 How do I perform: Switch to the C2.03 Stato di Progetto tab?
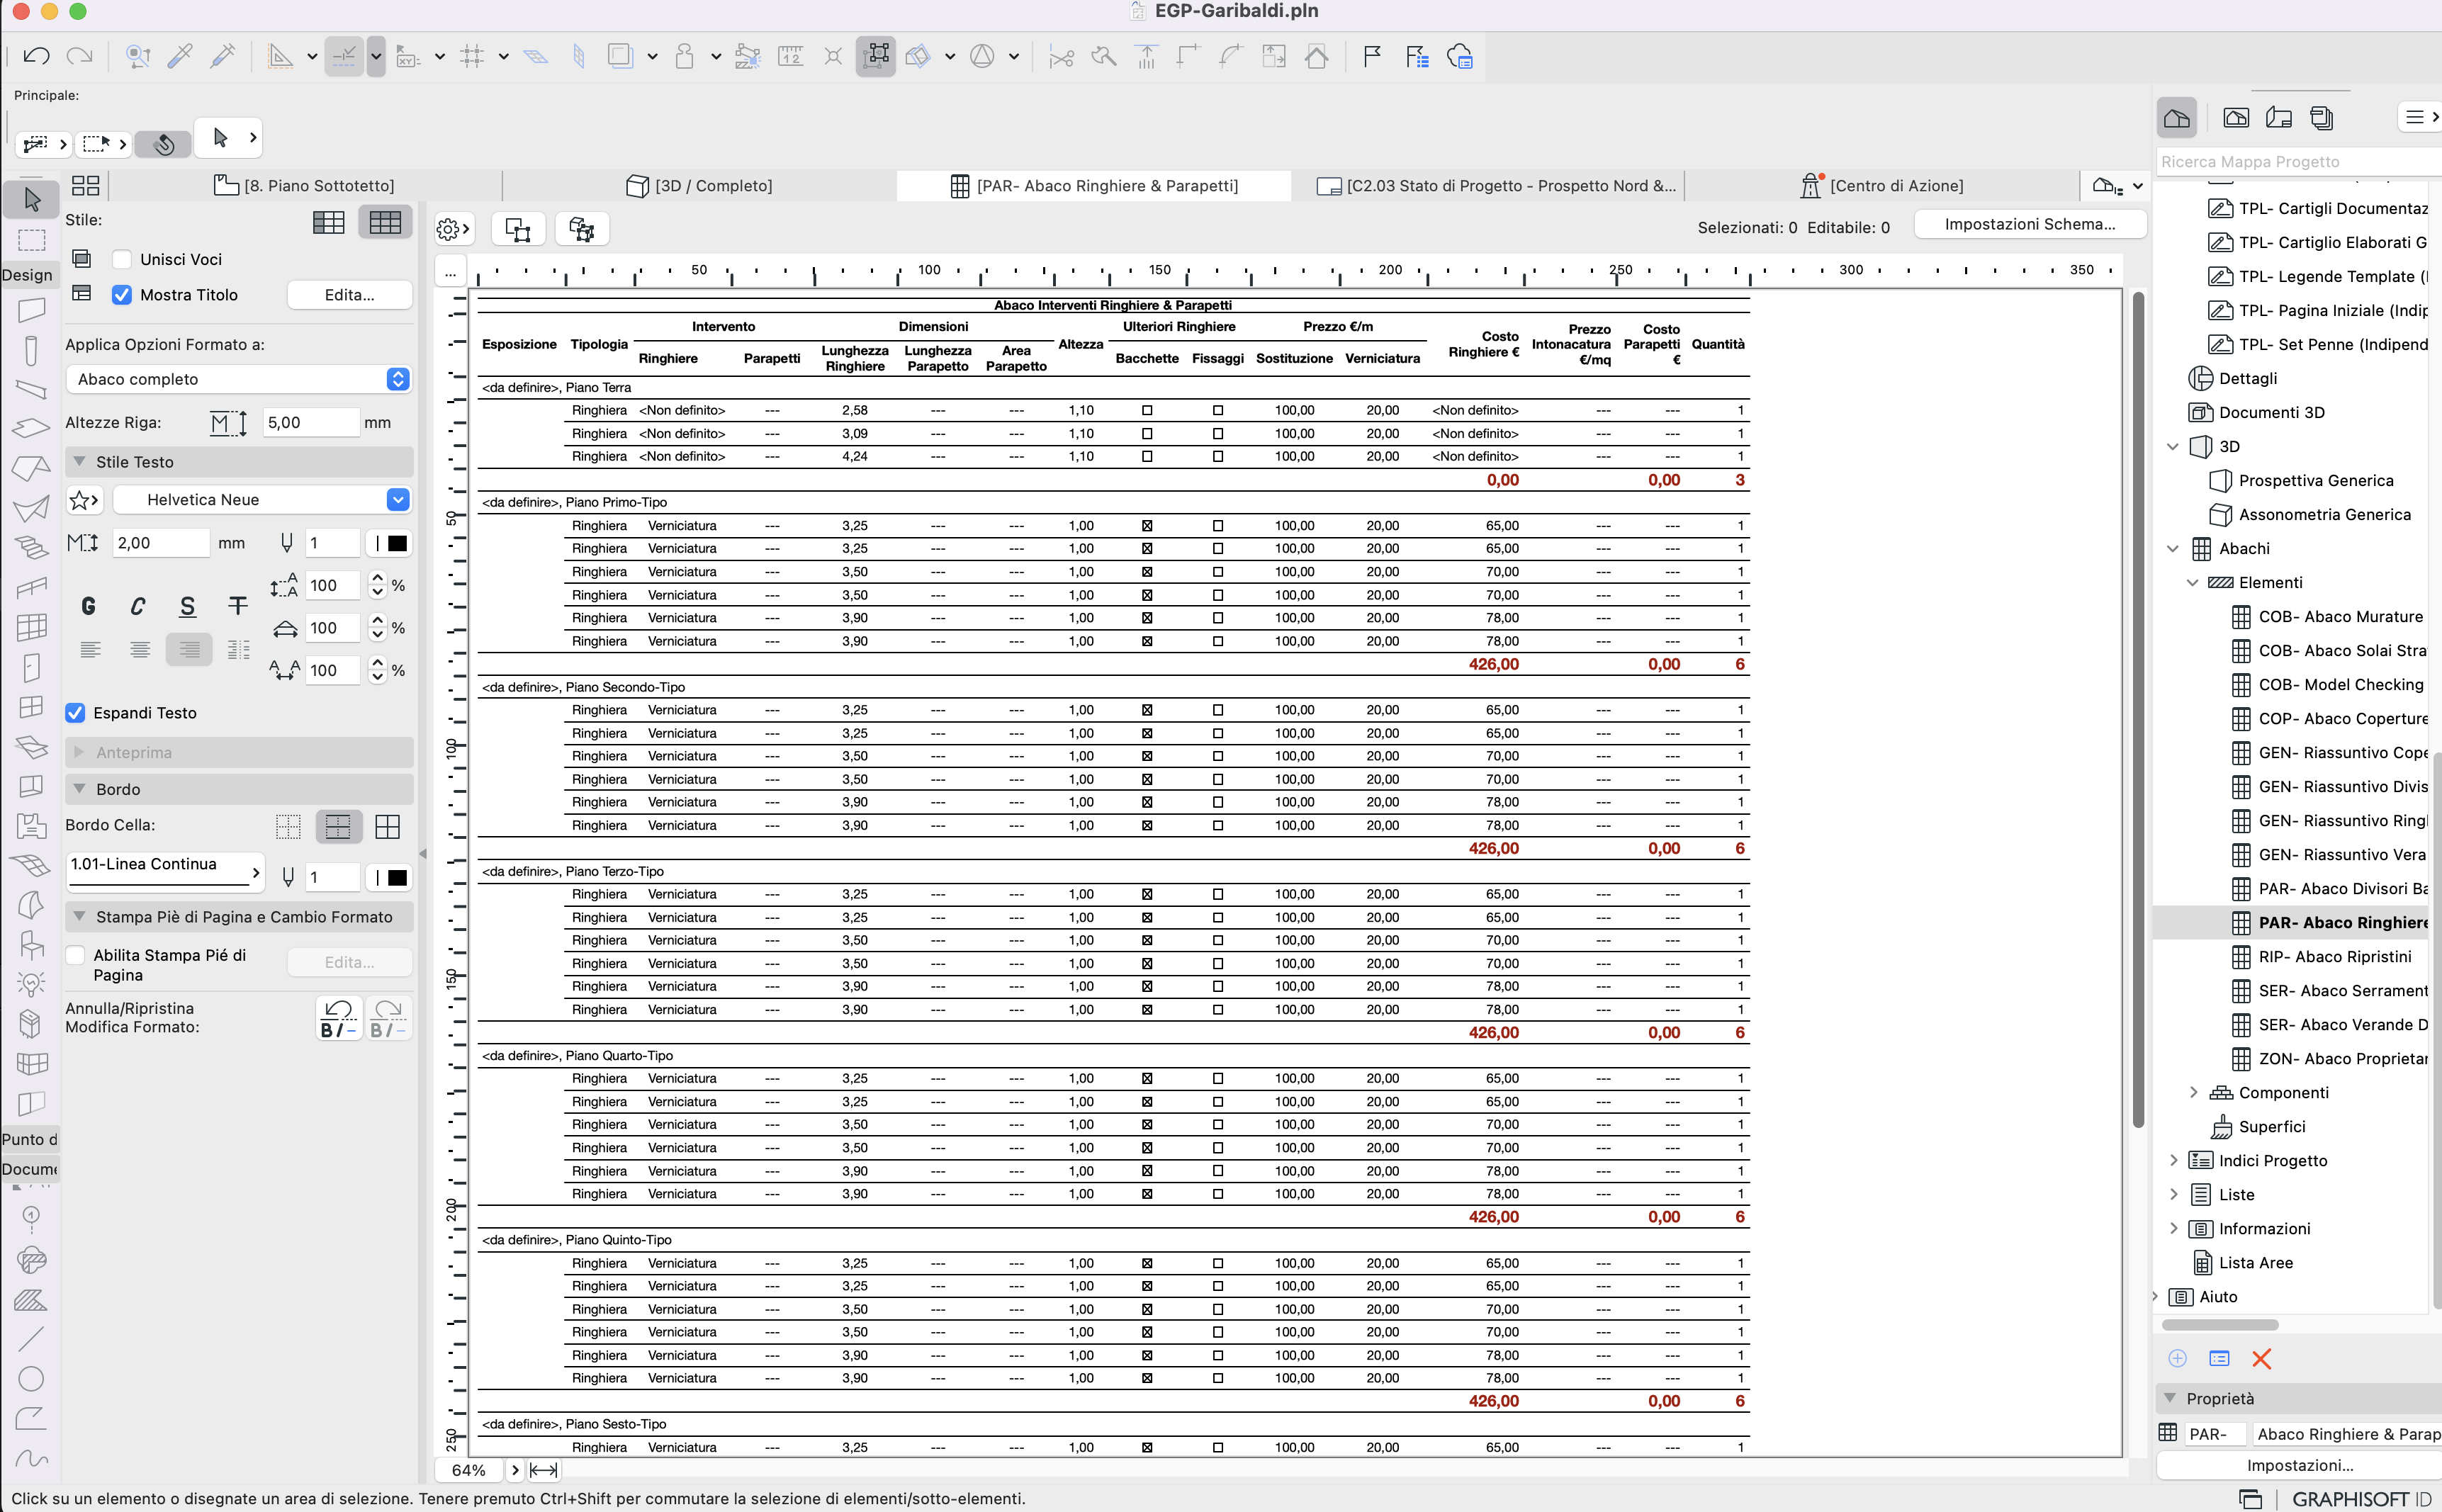click(x=1496, y=186)
